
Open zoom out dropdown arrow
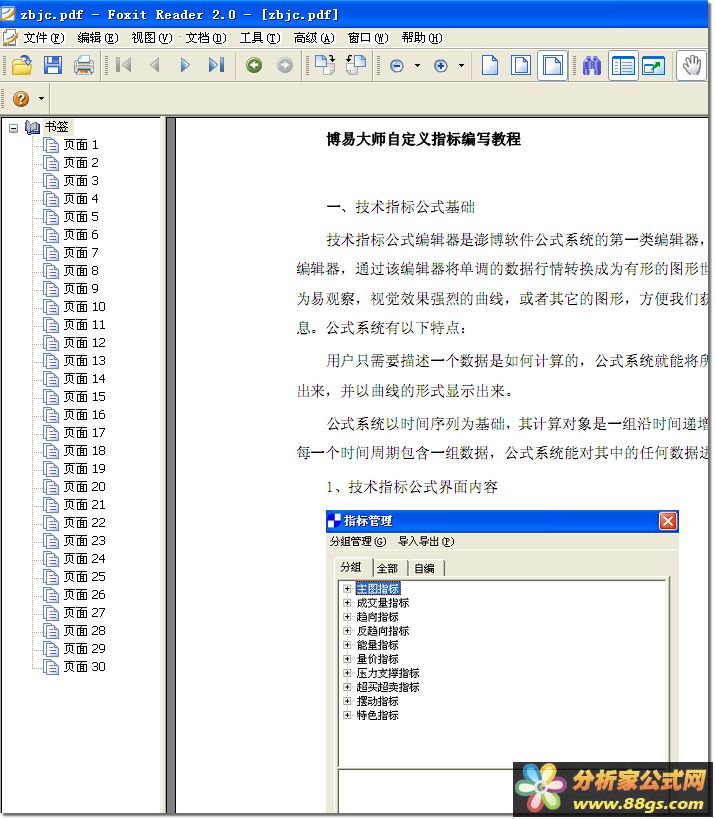pyautogui.click(x=417, y=66)
